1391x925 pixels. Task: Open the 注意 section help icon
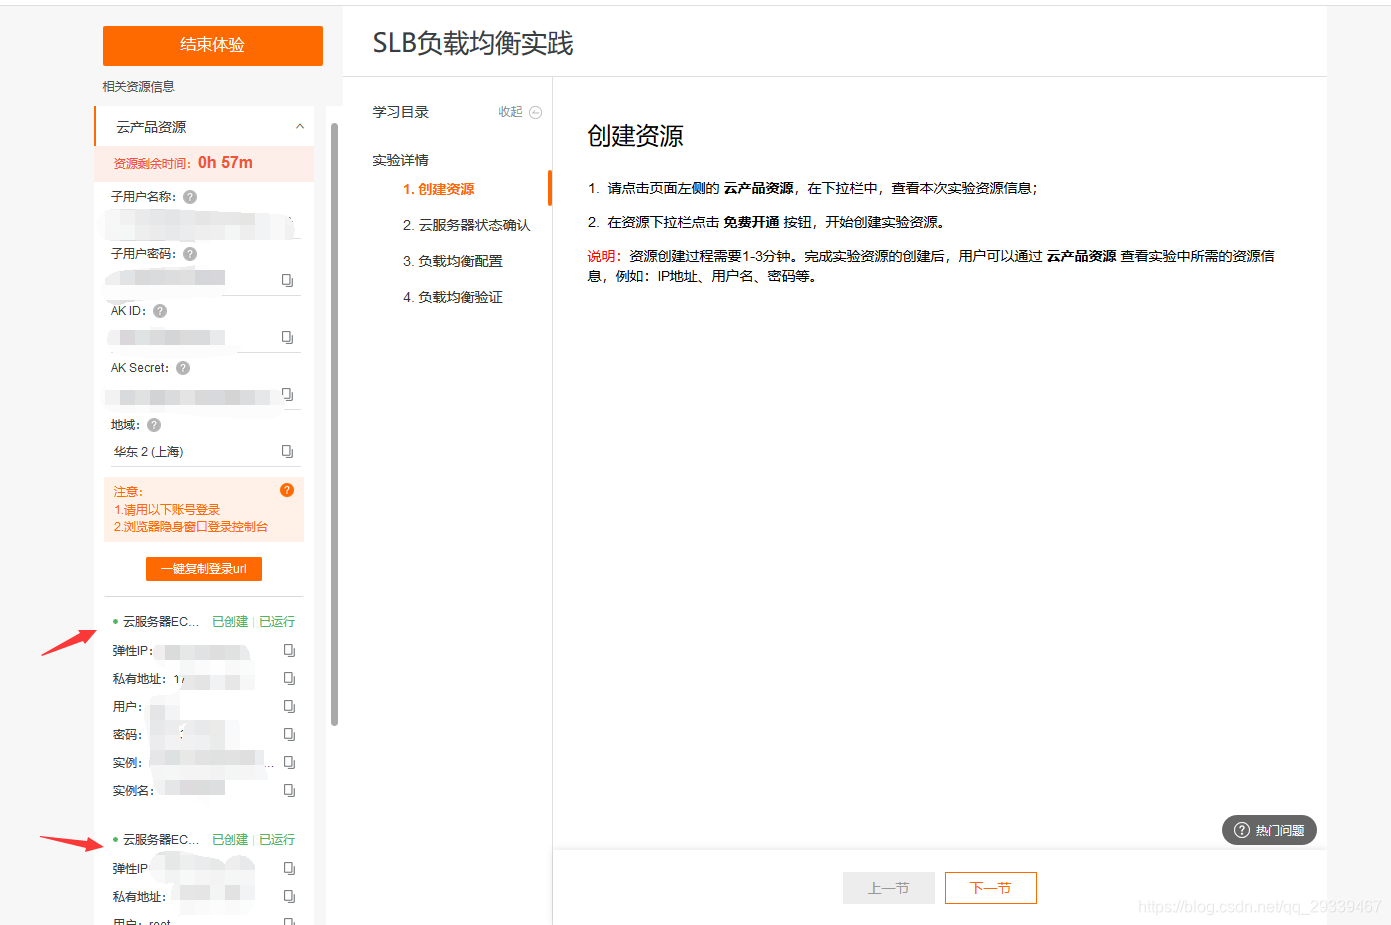point(287,490)
